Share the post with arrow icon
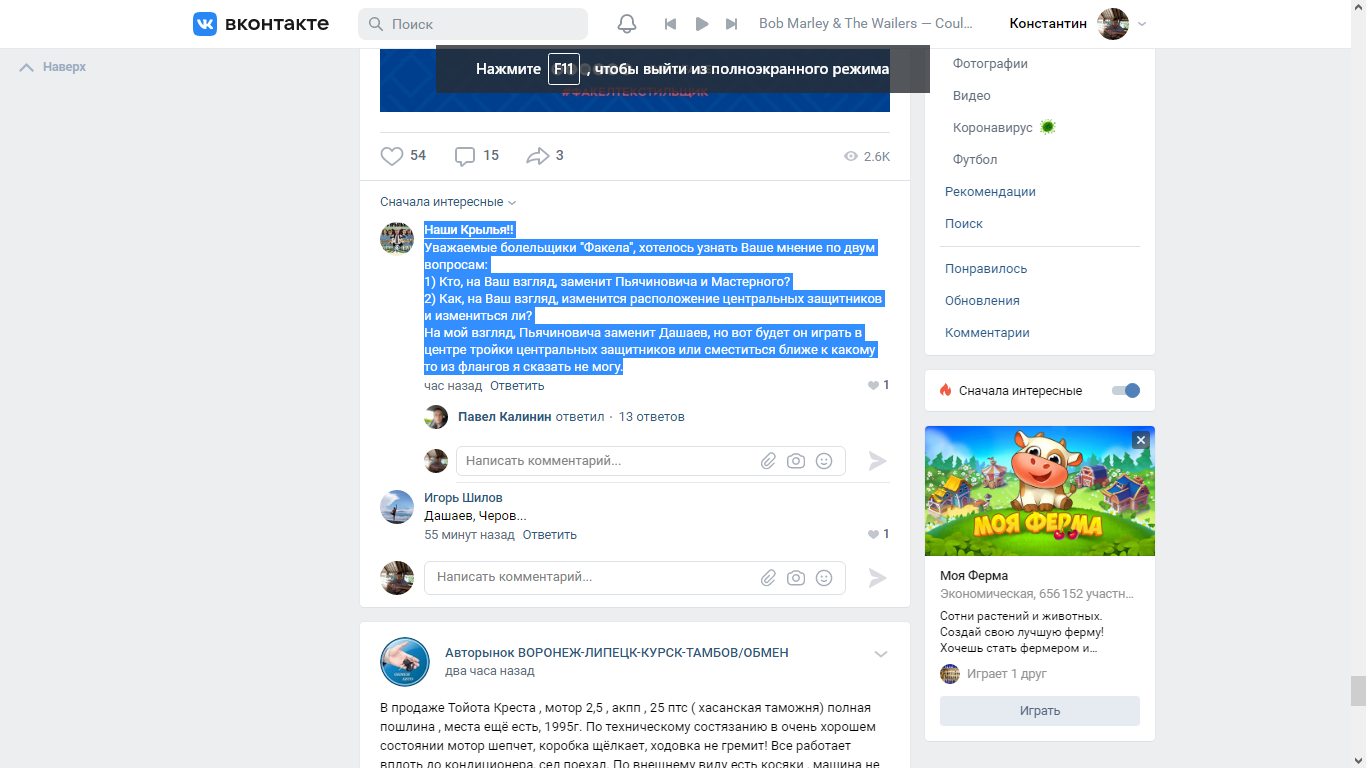Viewport: 1366px width, 768px height. coord(538,156)
